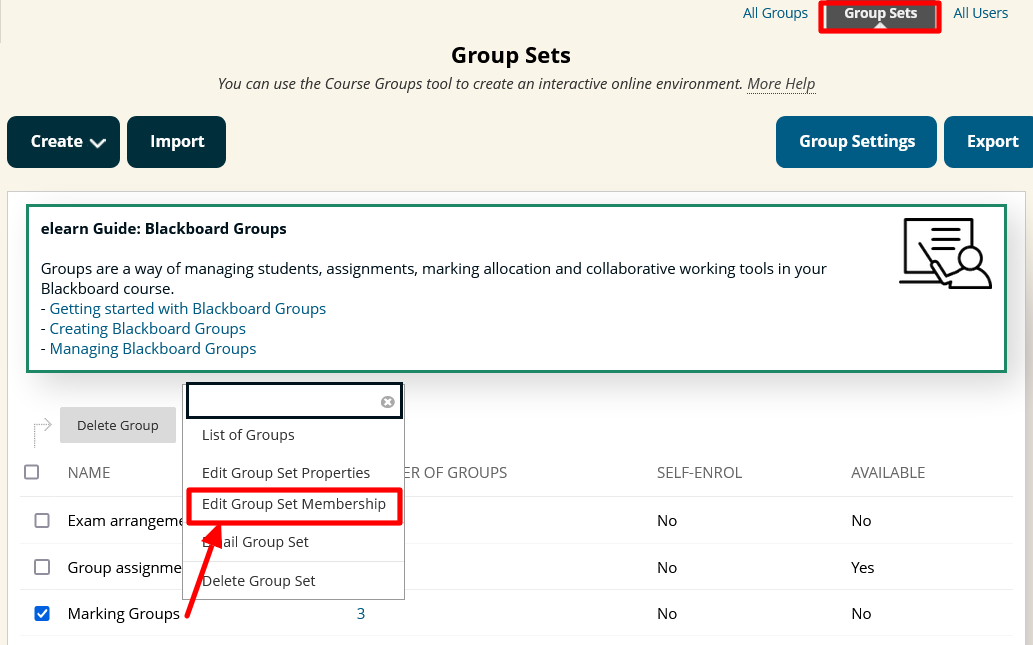Viewport: 1033px width, 645px height.
Task: Click the Blackboard Groups guide illustration icon
Action: pos(944,253)
